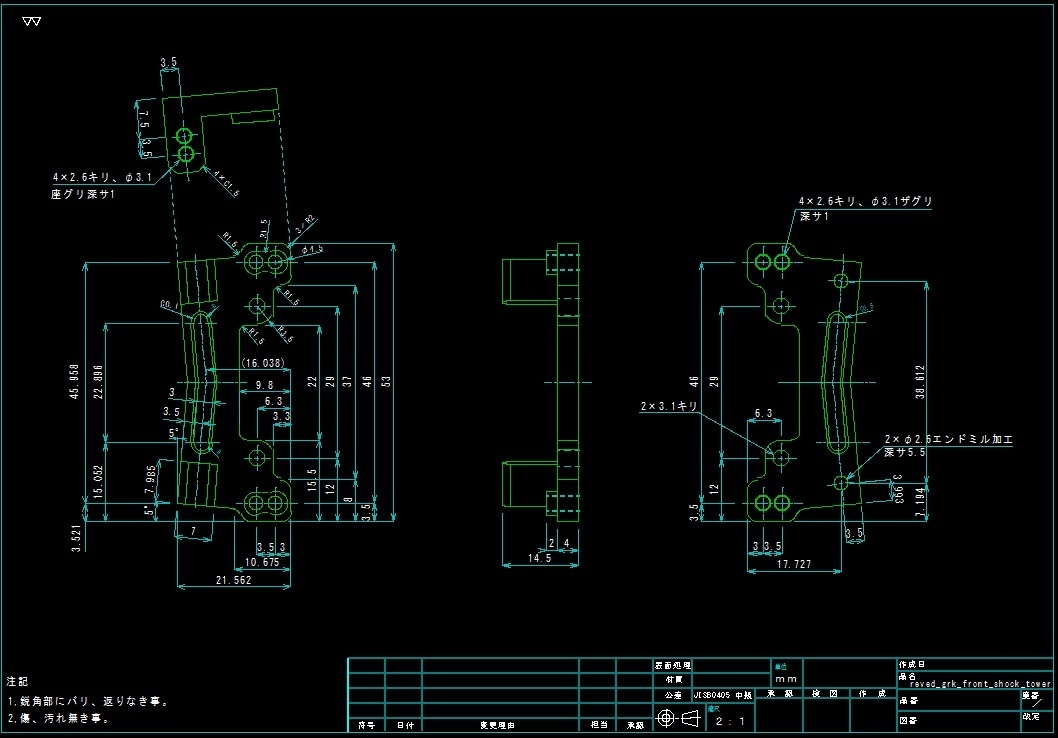Select the 14.5 side view dimension

click(x=539, y=558)
